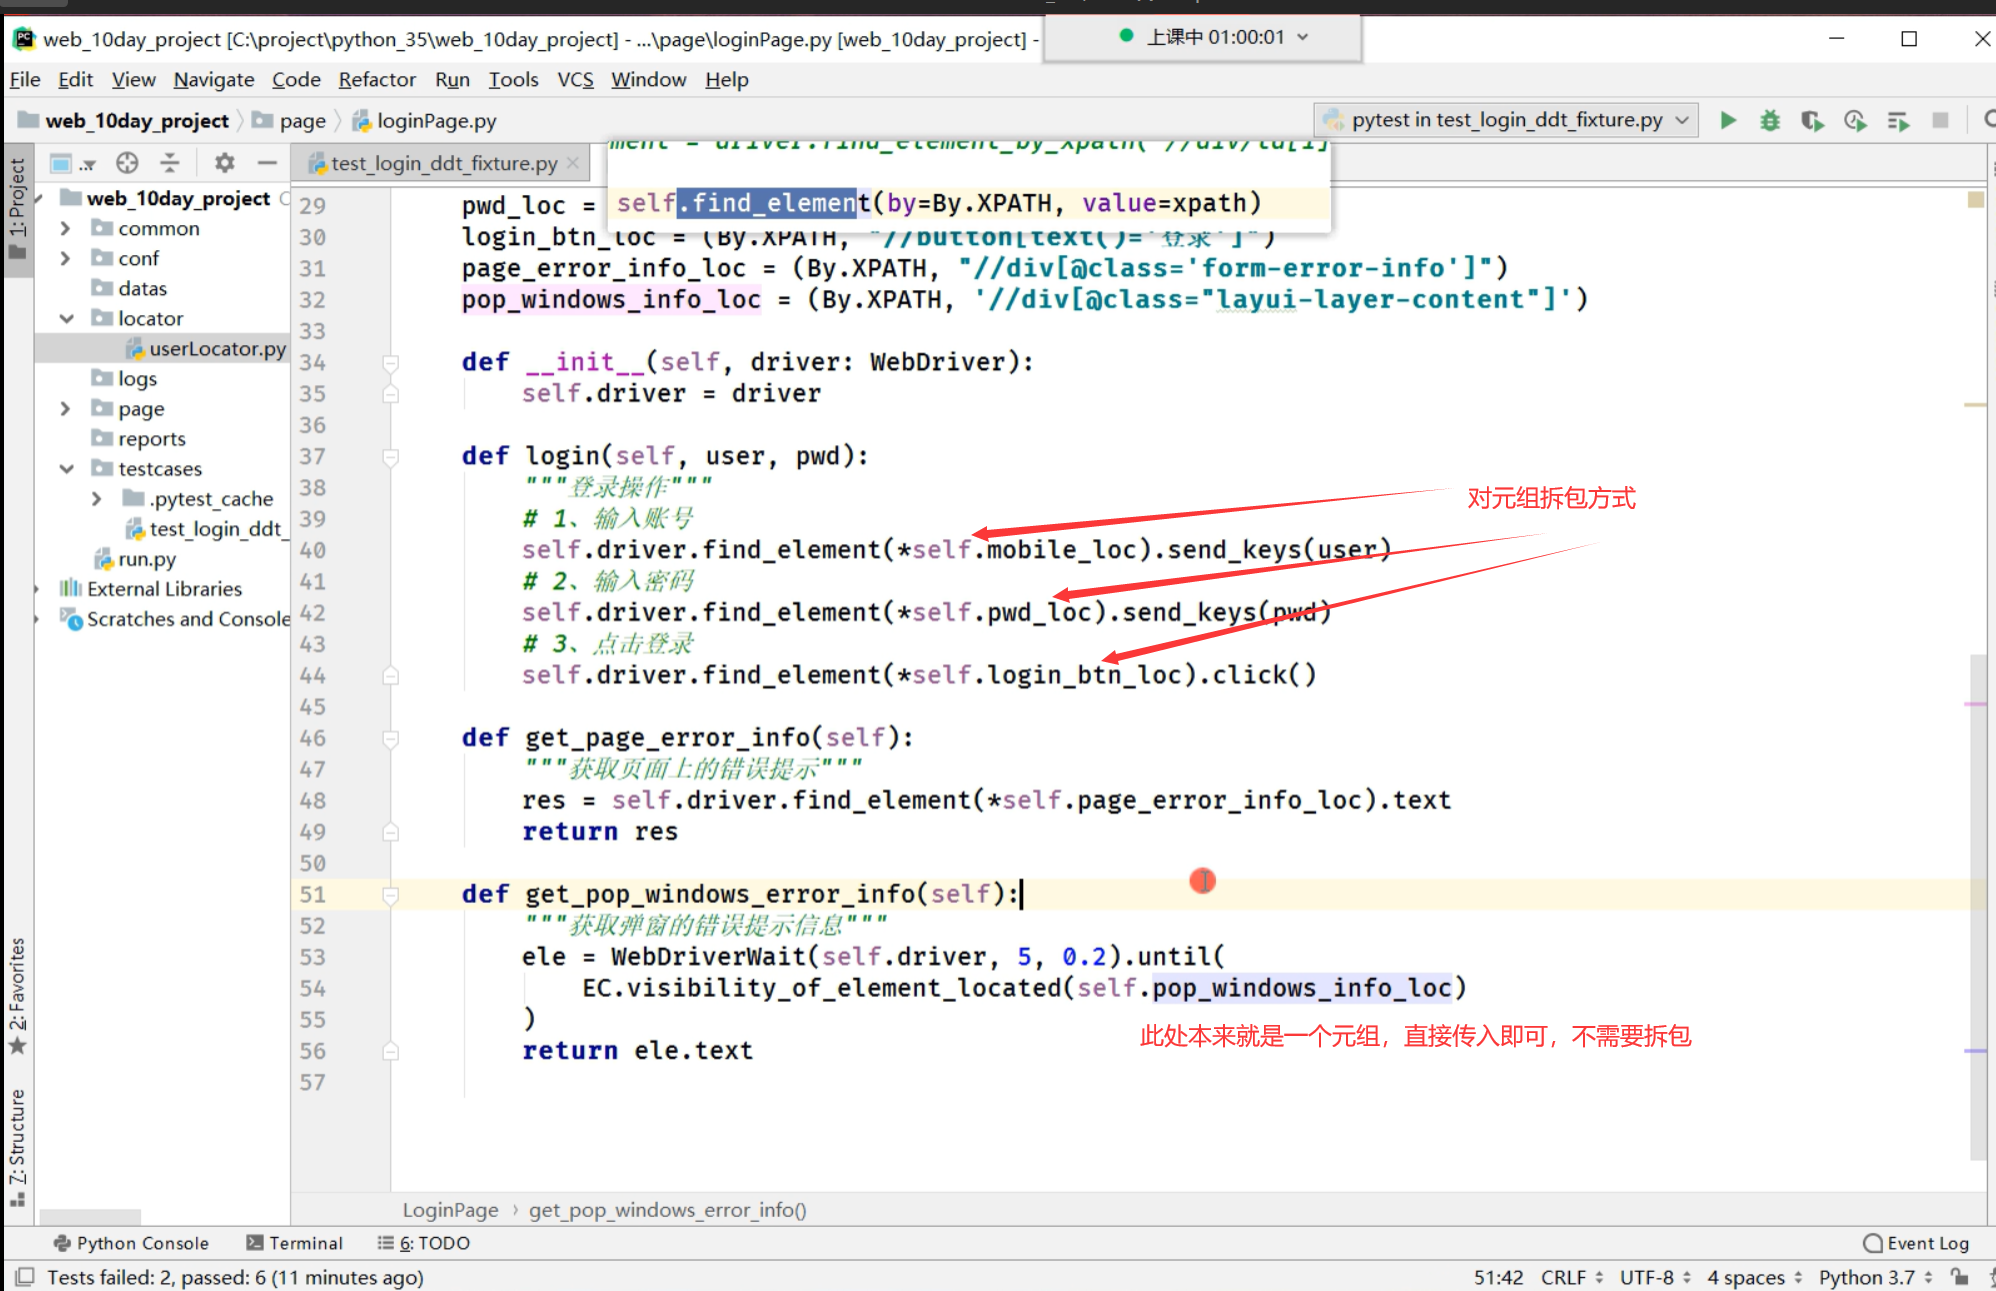This screenshot has width=1996, height=1291.
Task: Click the stop run square icon
Action: coord(1940,121)
